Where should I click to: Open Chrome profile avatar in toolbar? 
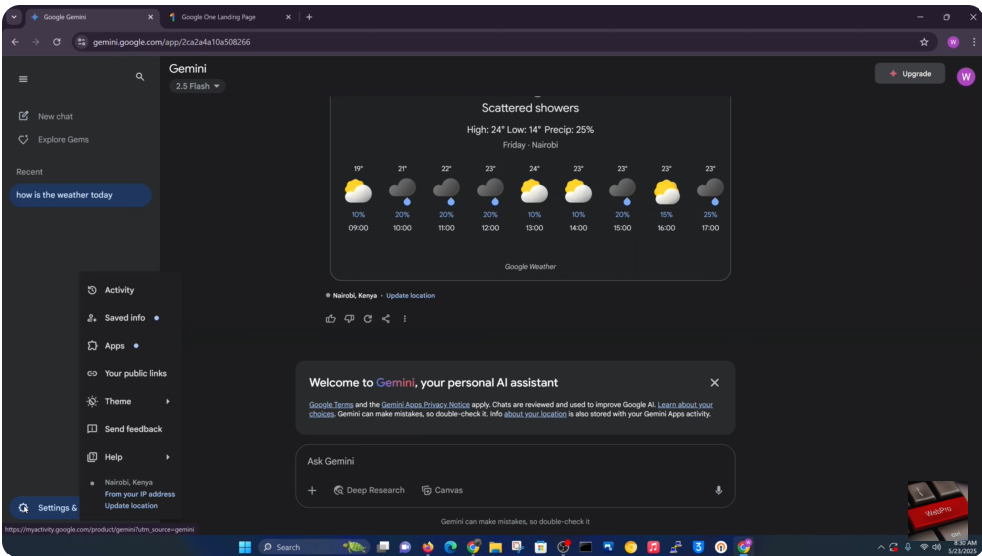click(953, 42)
